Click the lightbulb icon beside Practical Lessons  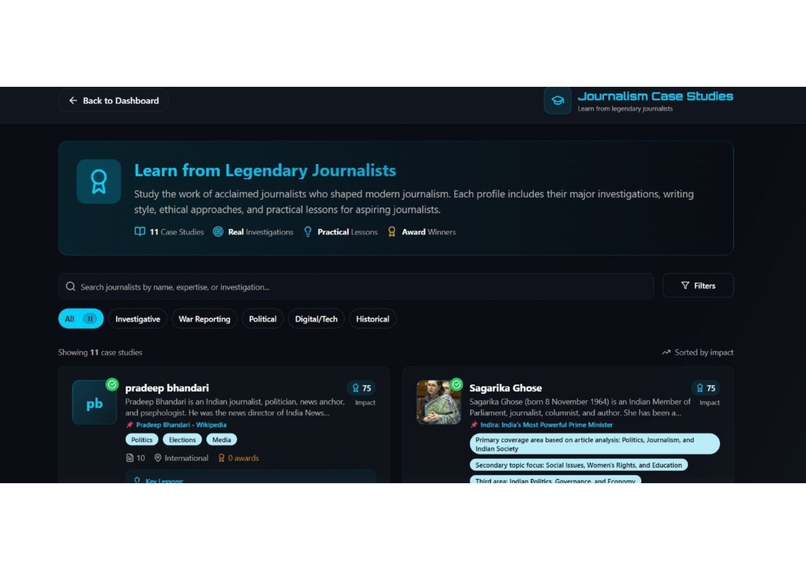coord(307,232)
